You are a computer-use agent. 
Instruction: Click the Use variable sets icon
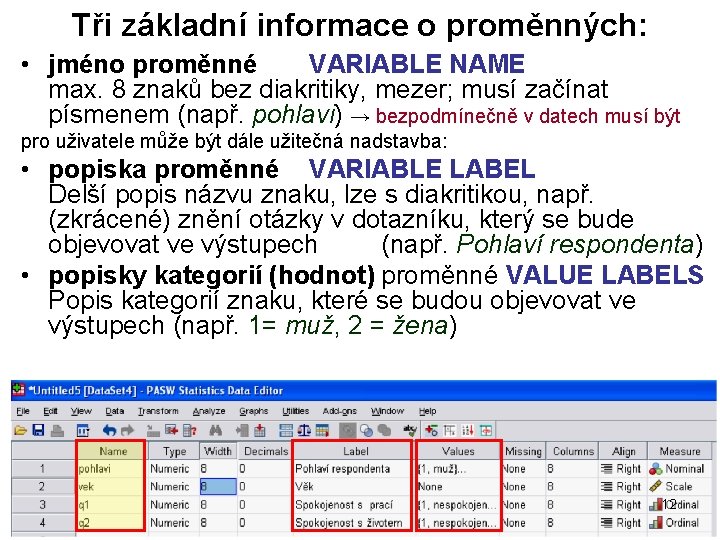coord(366,431)
